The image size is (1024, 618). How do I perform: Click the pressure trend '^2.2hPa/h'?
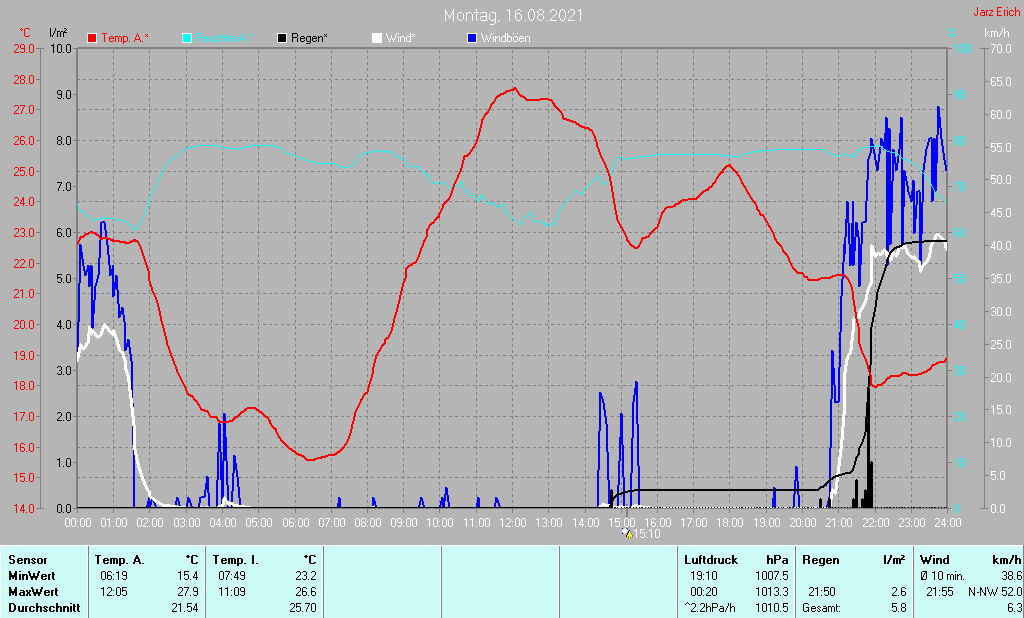(709, 608)
